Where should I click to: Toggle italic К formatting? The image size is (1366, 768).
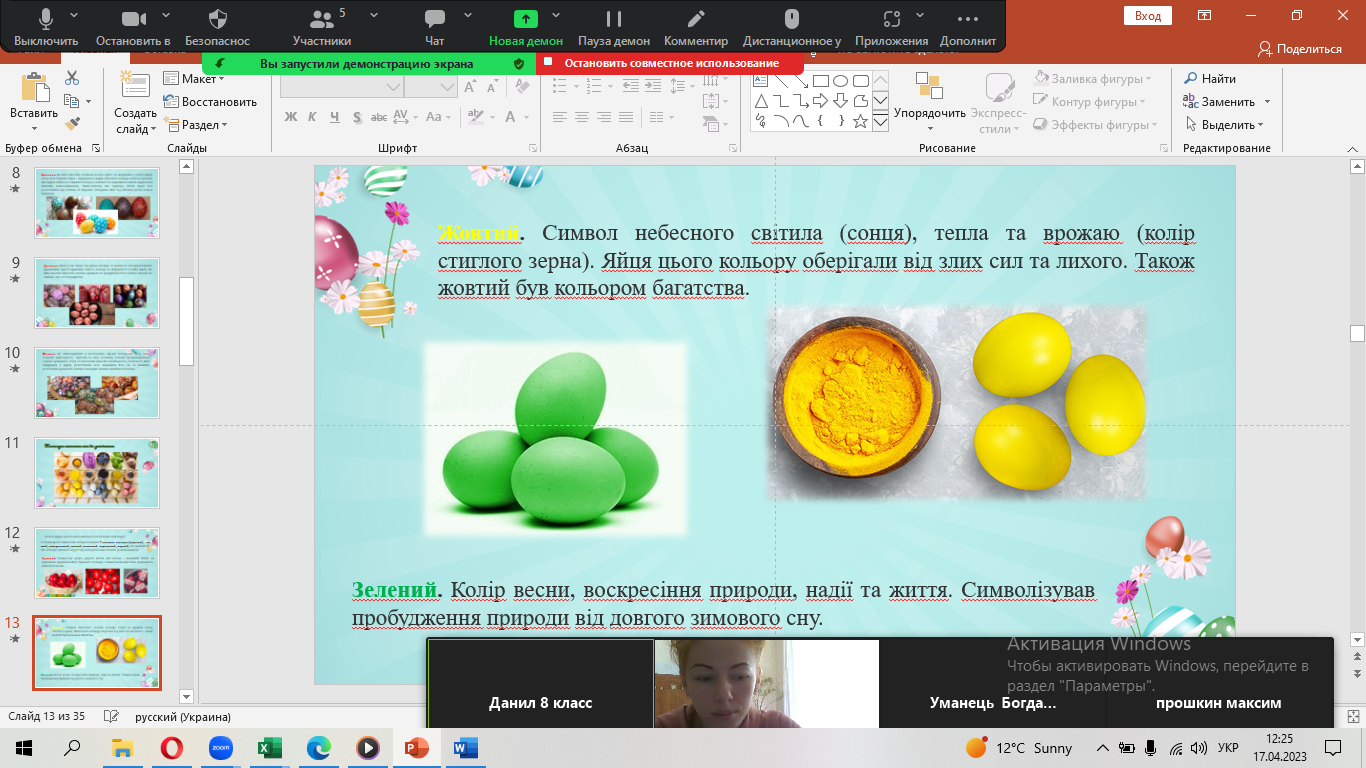pos(312,116)
